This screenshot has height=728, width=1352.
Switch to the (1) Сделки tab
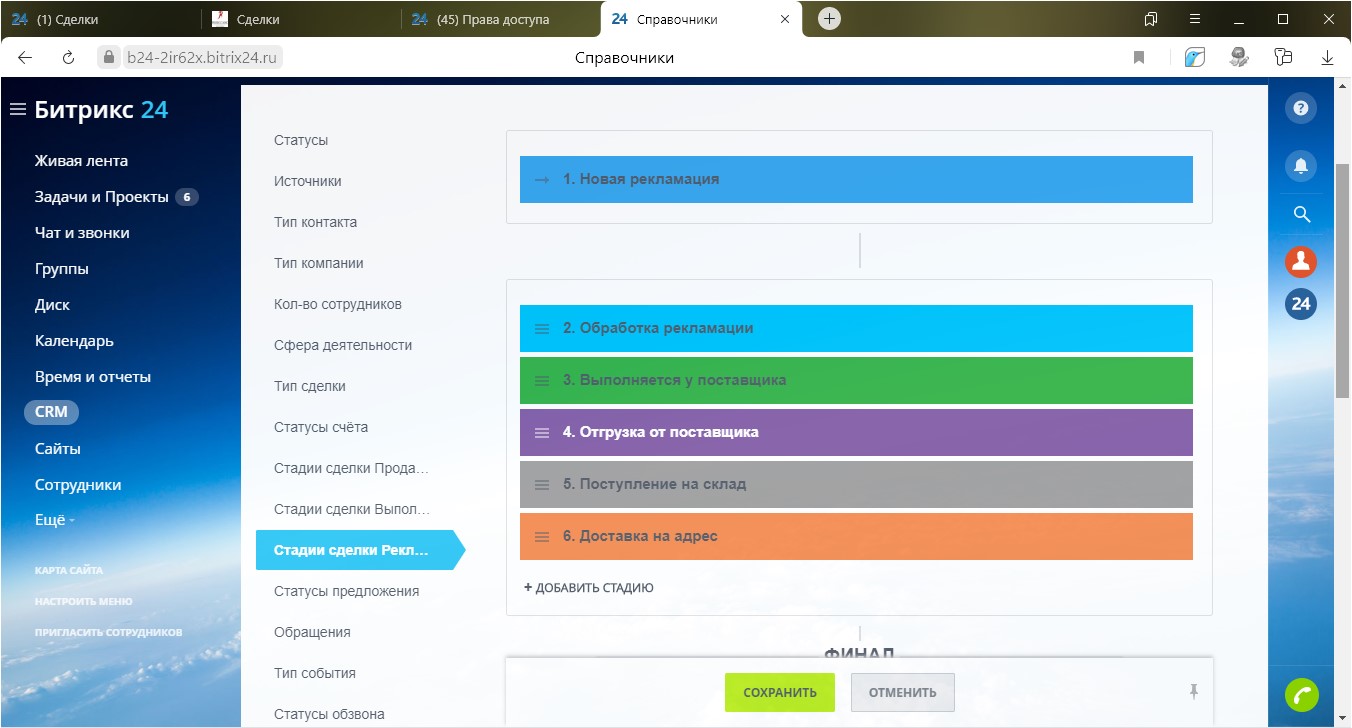click(x=100, y=19)
